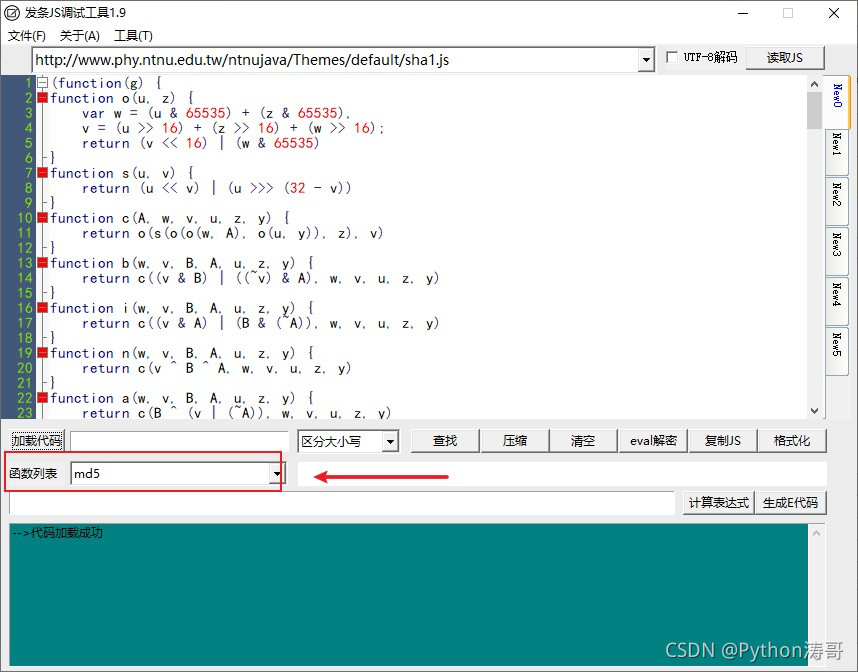
Task: Click the 复制JS button
Action: (723, 441)
